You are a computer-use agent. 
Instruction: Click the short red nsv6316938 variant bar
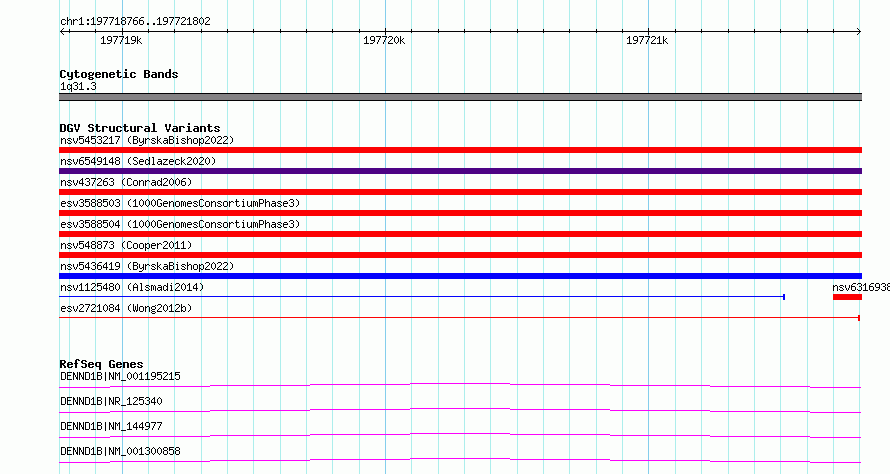pyautogui.click(x=847, y=297)
